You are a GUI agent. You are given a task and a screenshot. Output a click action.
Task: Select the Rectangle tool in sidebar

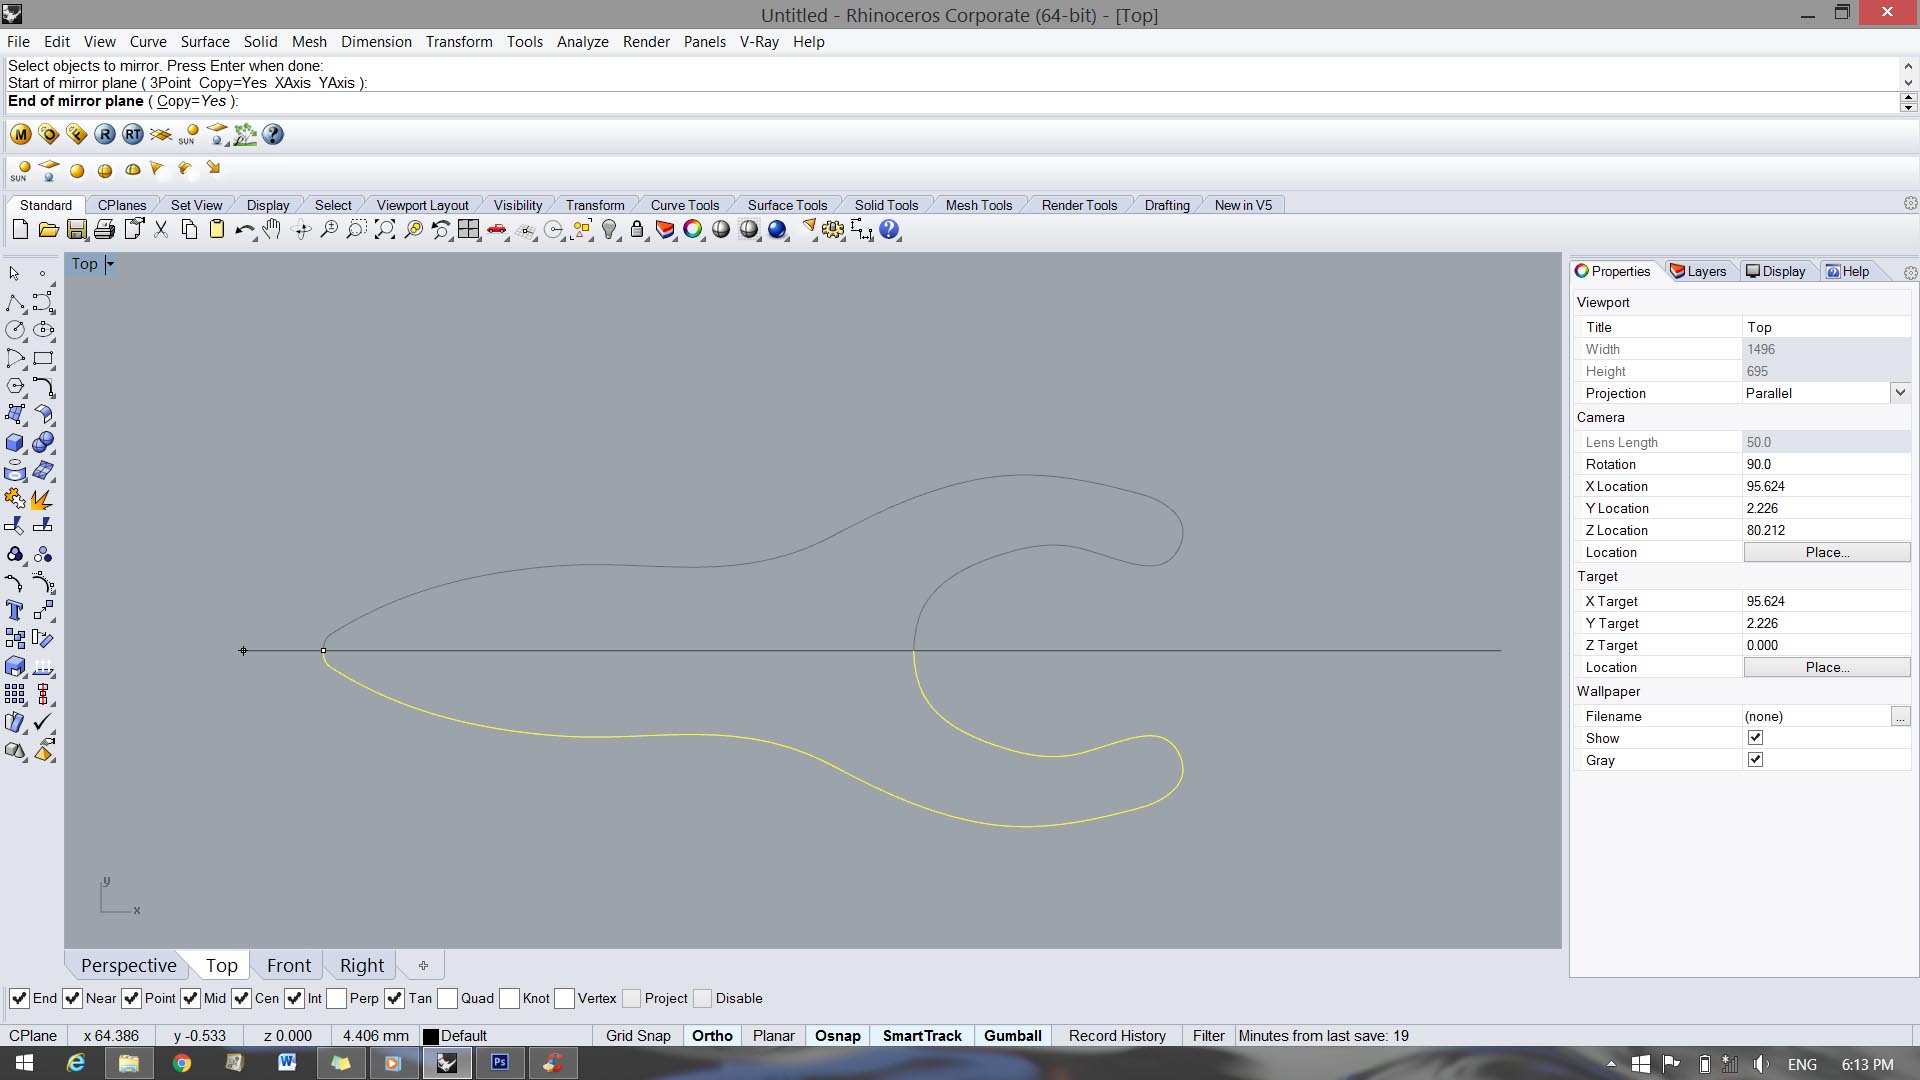[43, 358]
